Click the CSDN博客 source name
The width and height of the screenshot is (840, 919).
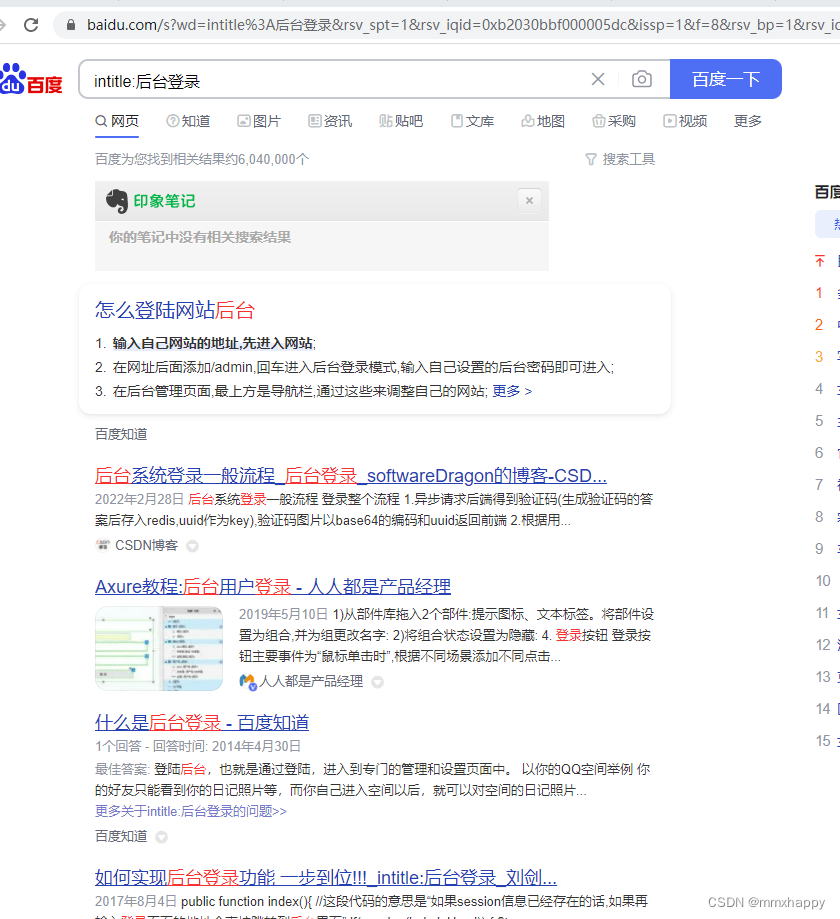coord(147,546)
